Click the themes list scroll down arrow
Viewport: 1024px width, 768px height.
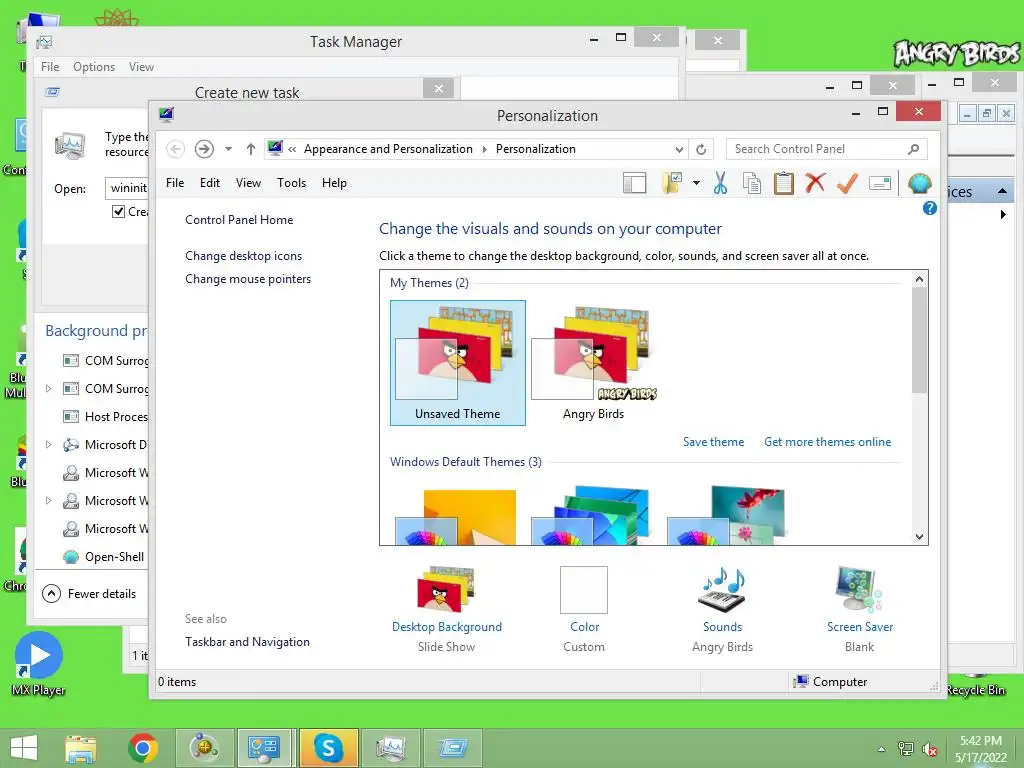tap(919, 537)
